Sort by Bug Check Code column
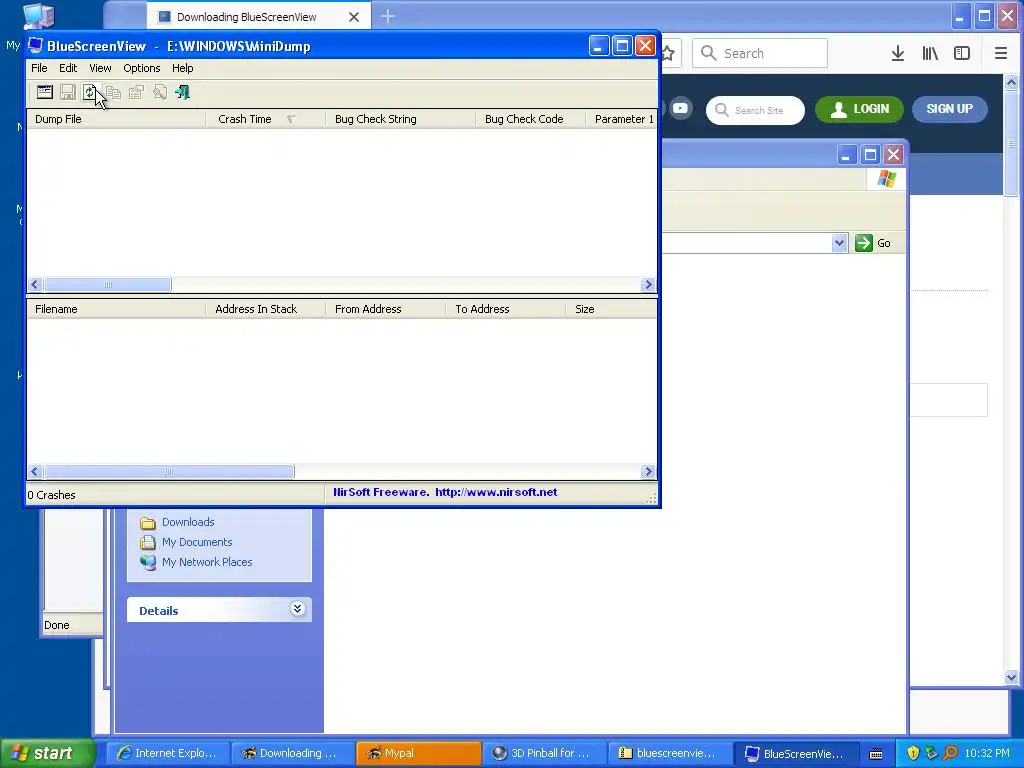Screen dimensions: 1024x768 [x=530, y=119]
